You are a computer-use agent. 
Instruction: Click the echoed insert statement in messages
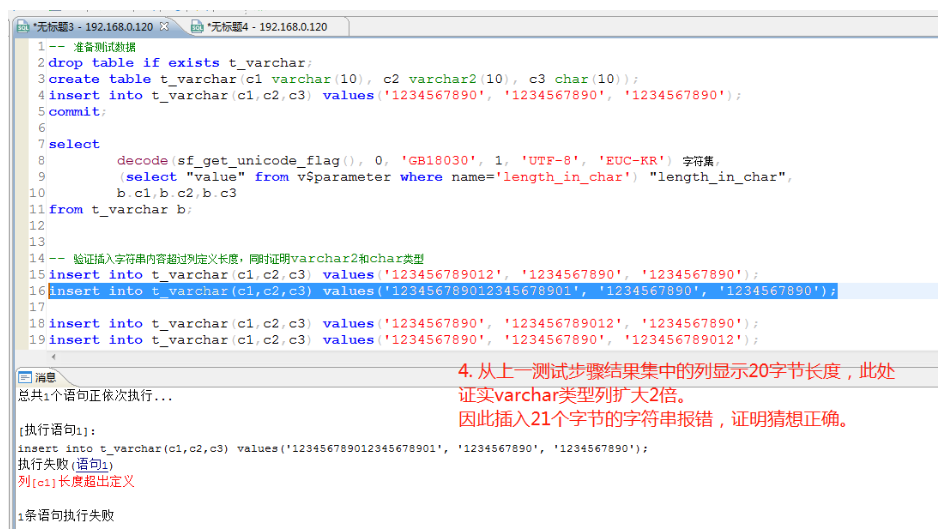point(333,449)
